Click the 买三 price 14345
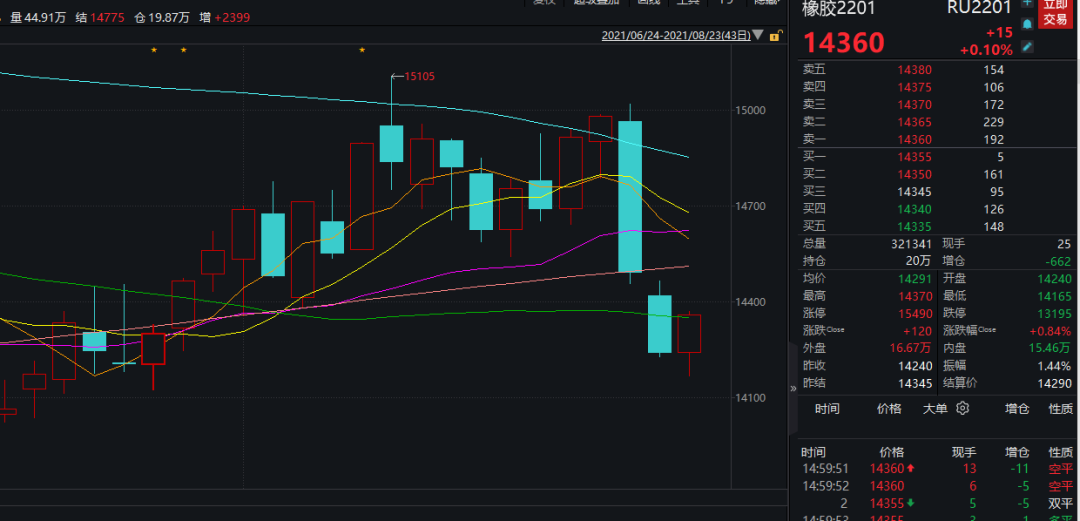 915,192
